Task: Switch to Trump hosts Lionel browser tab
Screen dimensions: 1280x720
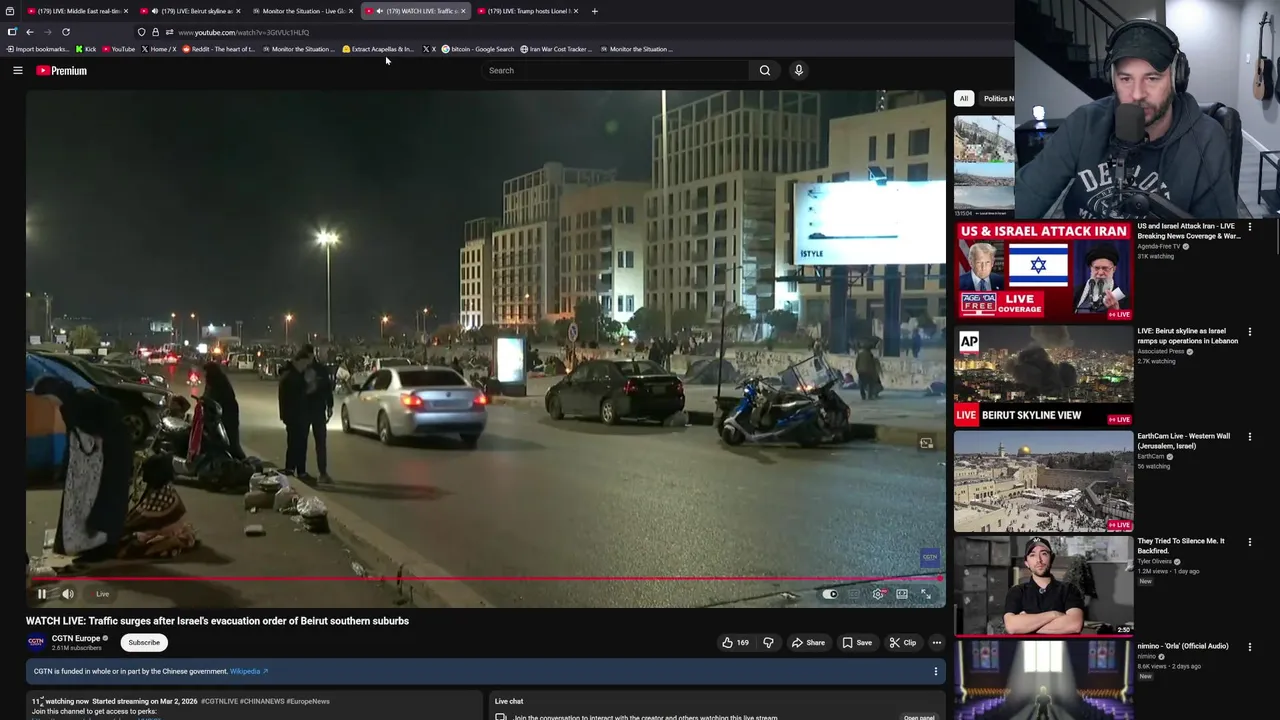Action: [528, 11]
